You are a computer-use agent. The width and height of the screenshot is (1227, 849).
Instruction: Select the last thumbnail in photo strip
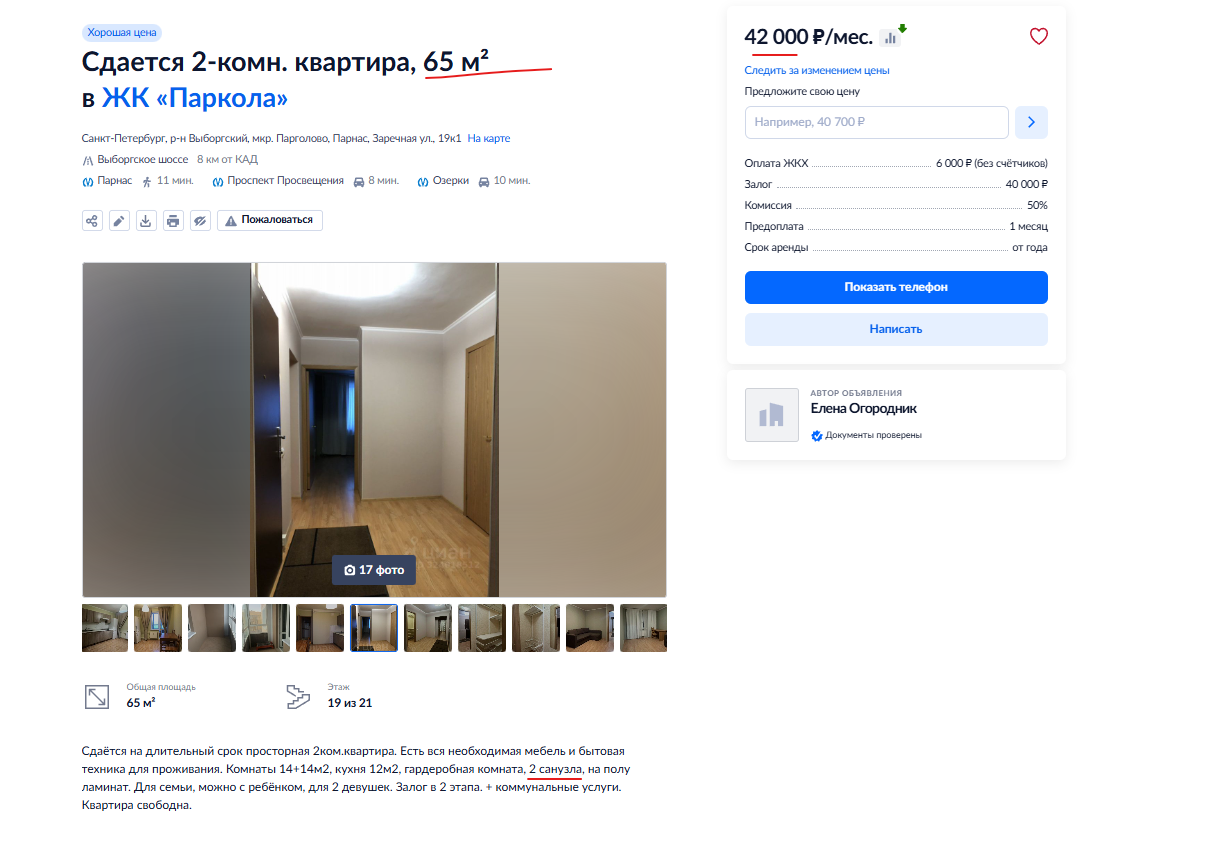643,628
